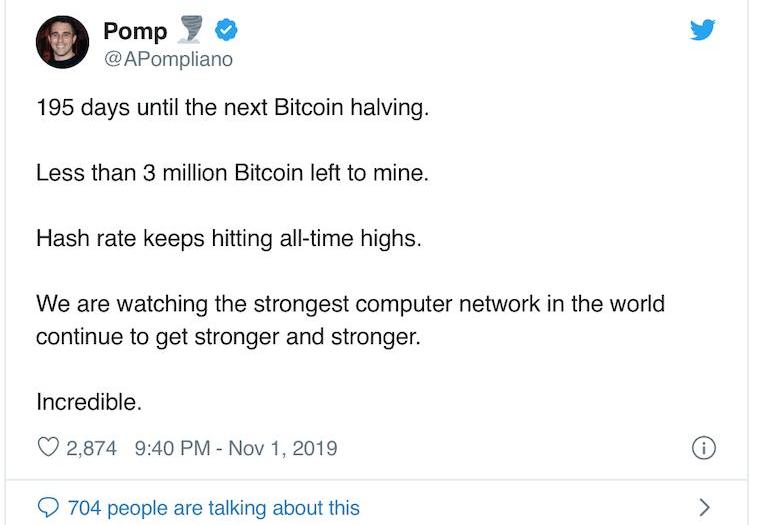Expand replies with the right chevron arrow
Screen dimensions: 768x525
[705, 507]
